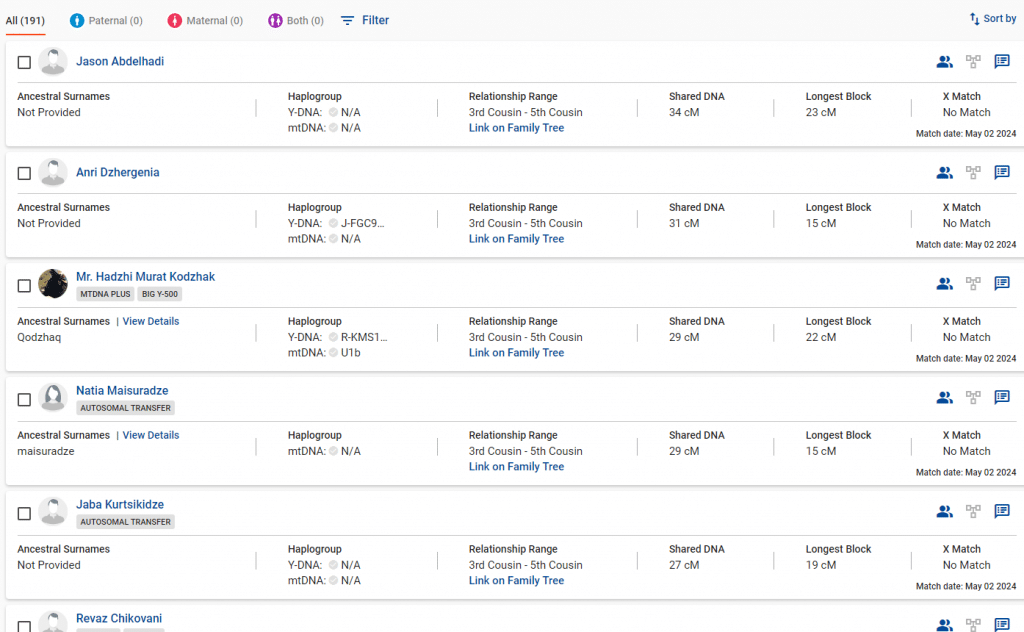Screen dimensions: 1024x632
Task: Tick the checkbox for Natia Maisuradze
Action: 24,400
